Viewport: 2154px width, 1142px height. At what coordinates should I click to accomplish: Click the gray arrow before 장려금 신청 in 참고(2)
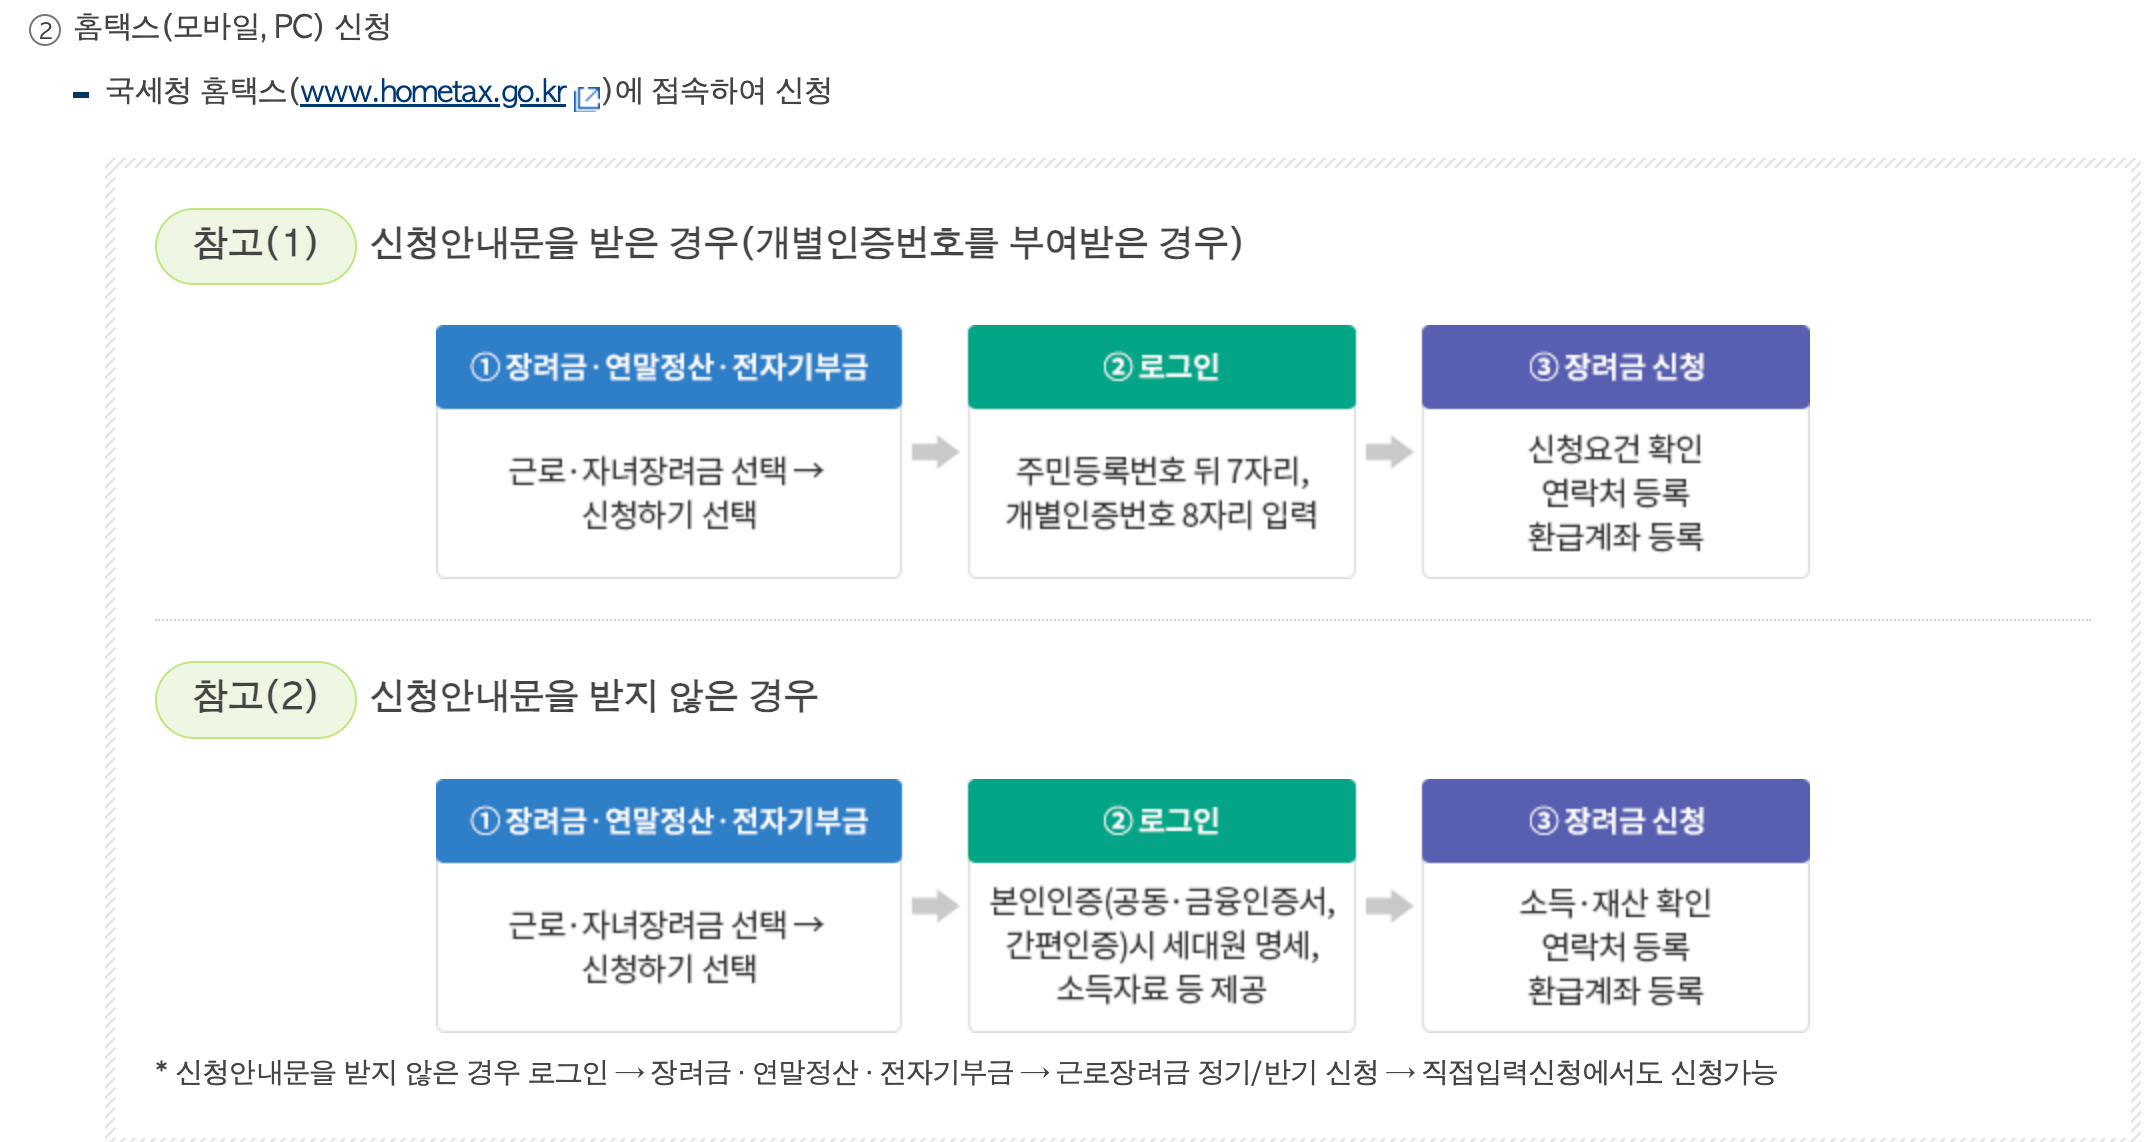(1389, 906)
